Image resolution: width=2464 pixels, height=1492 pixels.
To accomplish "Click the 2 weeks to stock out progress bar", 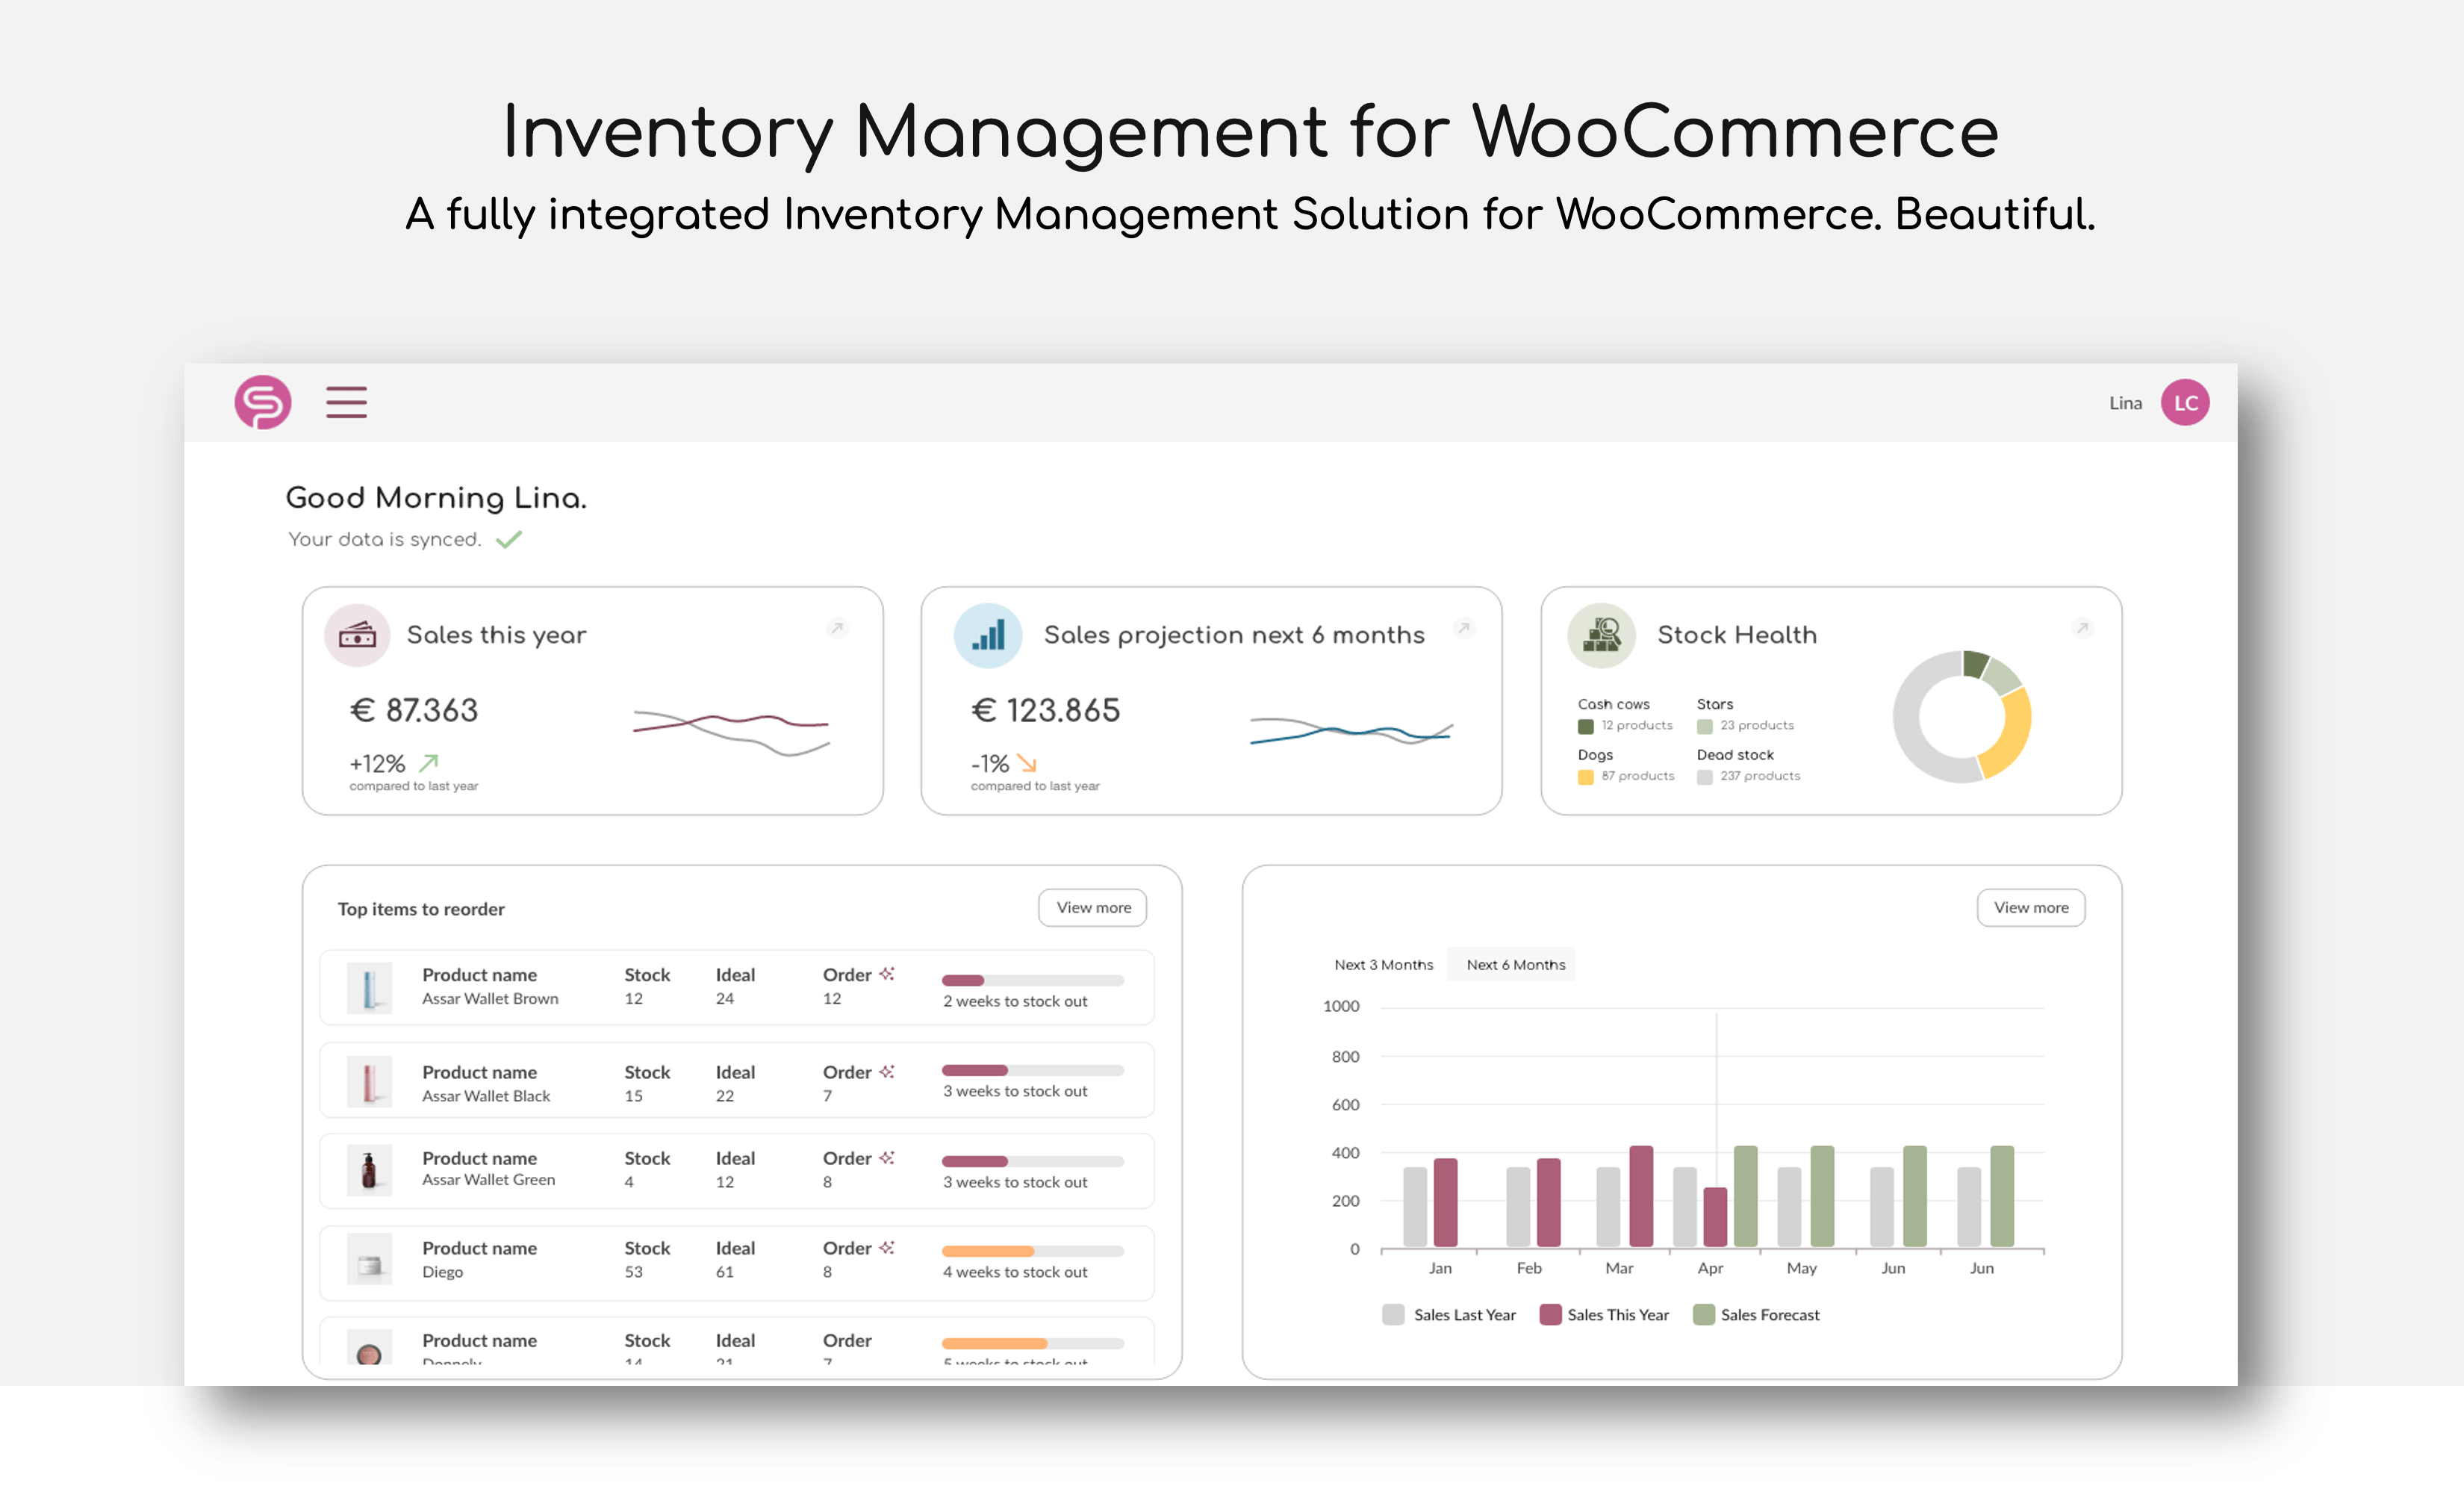I will tap(1033, 980).
